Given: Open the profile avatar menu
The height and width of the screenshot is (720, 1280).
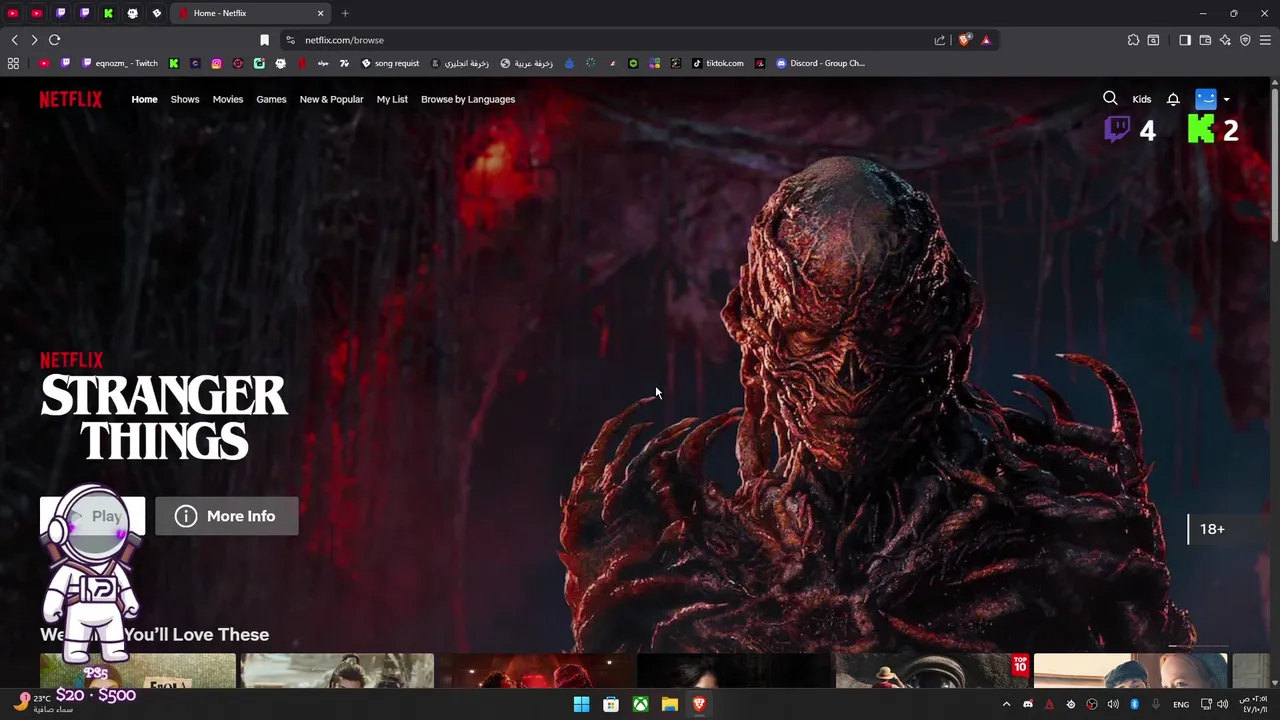Looking at the screenshot, I should pos(1205,99).
